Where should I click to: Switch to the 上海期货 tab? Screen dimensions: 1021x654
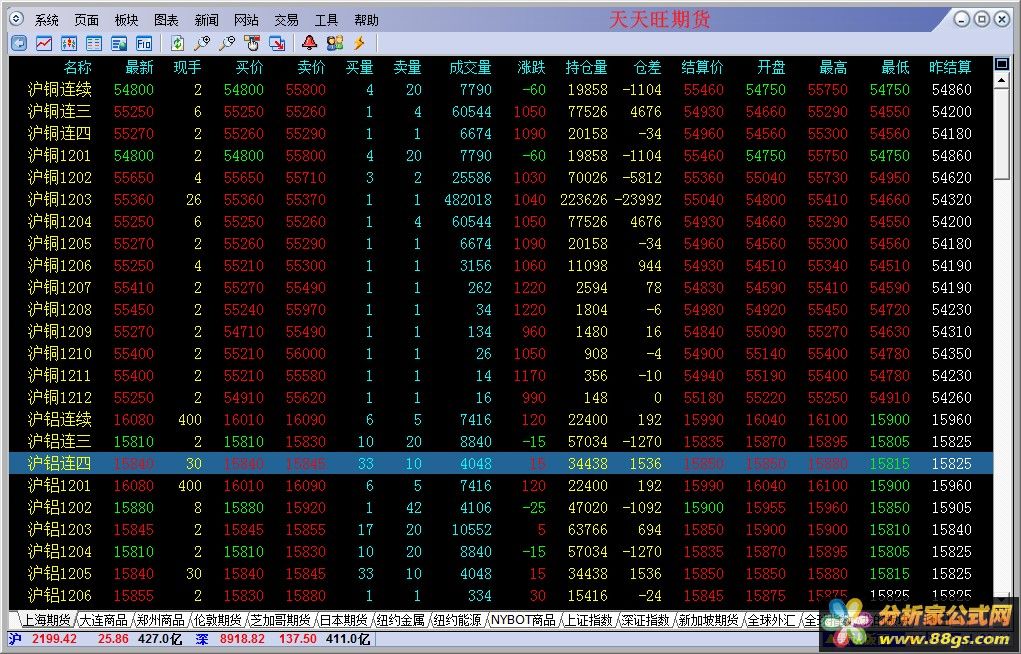[x=46, y=620]
